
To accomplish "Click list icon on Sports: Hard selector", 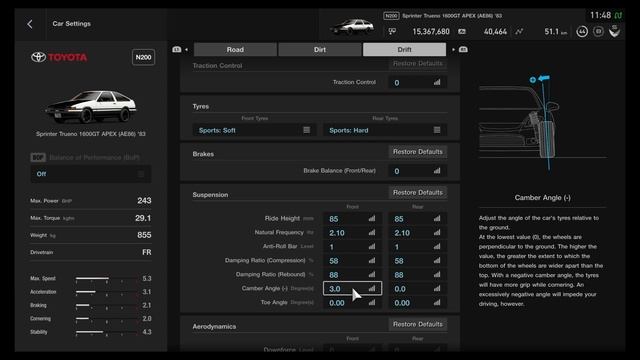I will [x=437, y=130].
